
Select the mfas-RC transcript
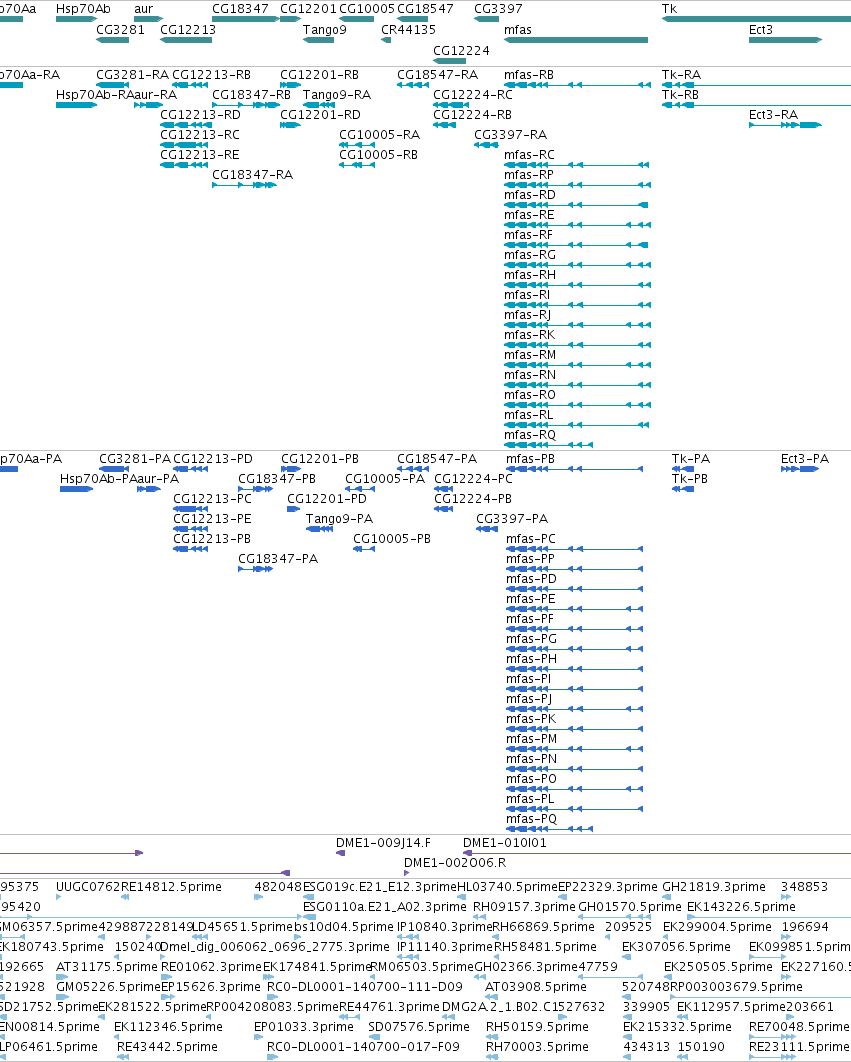(577, 165)
